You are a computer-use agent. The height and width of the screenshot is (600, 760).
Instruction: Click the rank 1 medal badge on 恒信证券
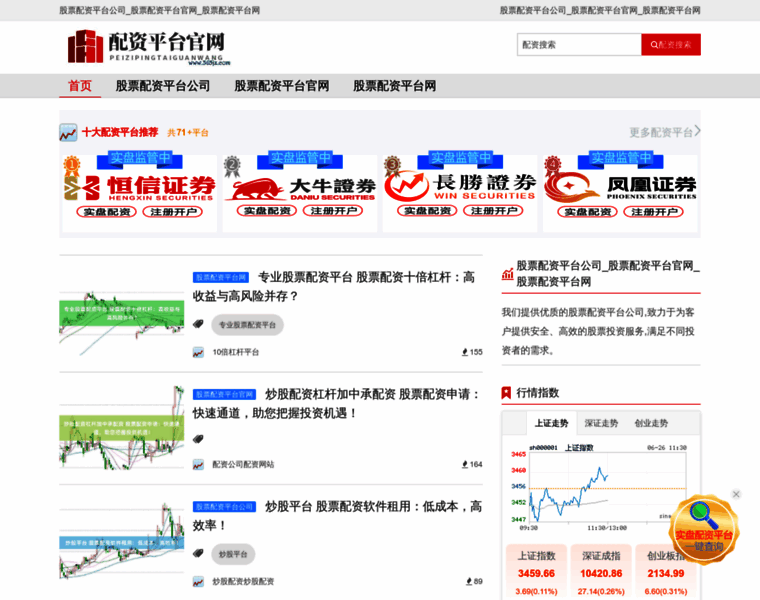(x=72, y=165)
